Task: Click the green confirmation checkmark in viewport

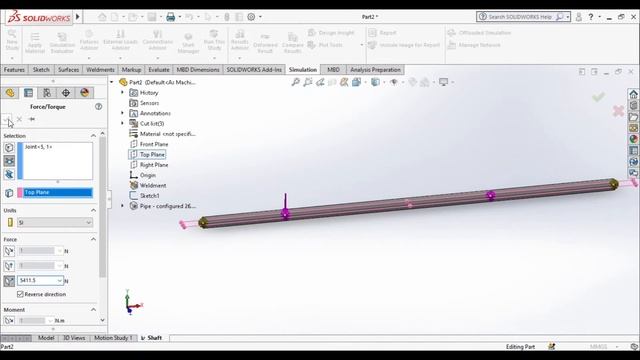Action: (598, 97)
